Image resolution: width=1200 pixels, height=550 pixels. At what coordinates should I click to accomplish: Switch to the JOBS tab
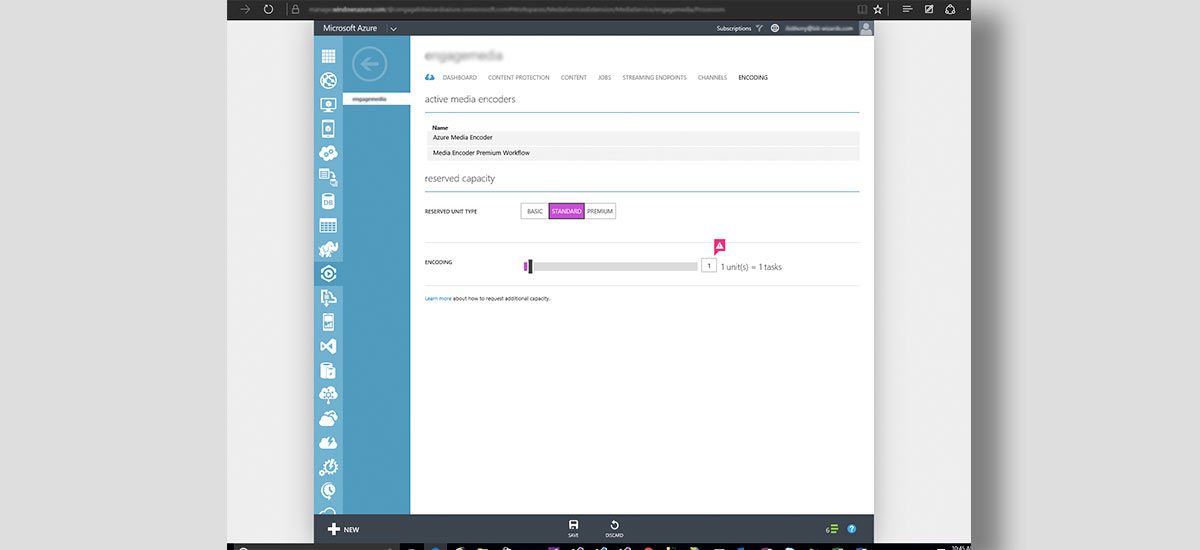pos(605,77)
